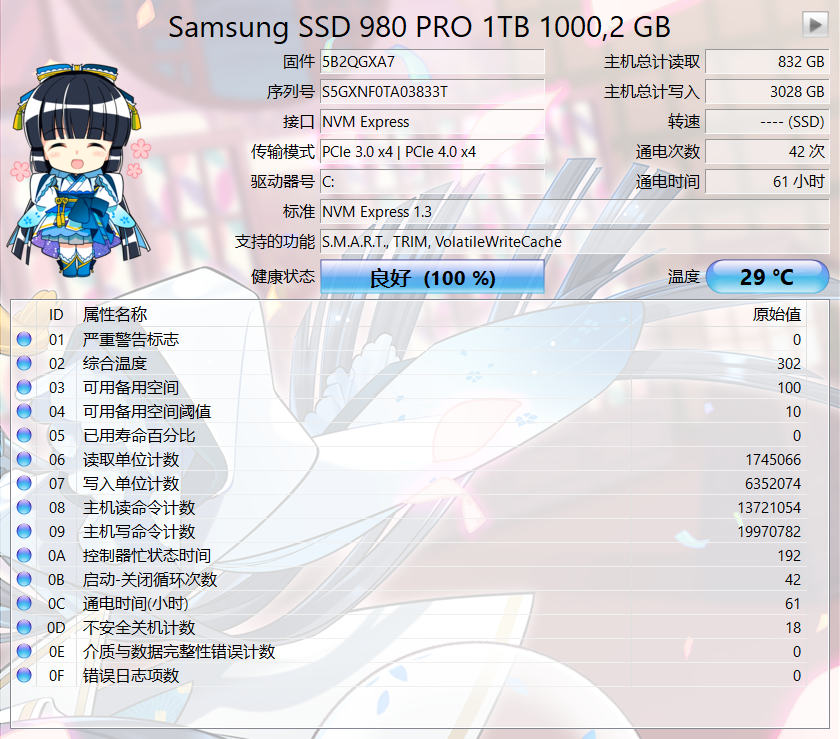840x739 pixels.
Task: Click the status orb for attribute 0A
Action: click(x=24, y=555)
